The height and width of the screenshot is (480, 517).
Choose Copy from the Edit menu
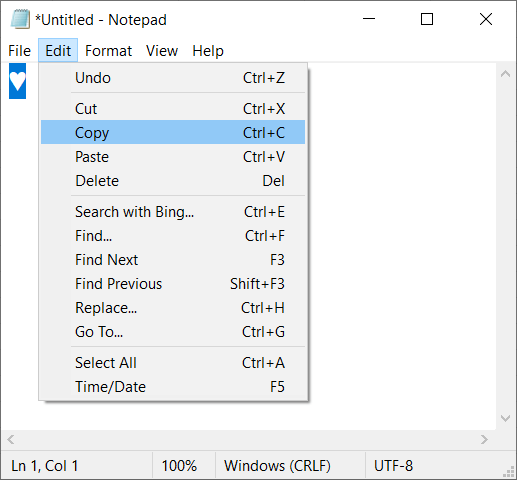(x=173, y=132)
